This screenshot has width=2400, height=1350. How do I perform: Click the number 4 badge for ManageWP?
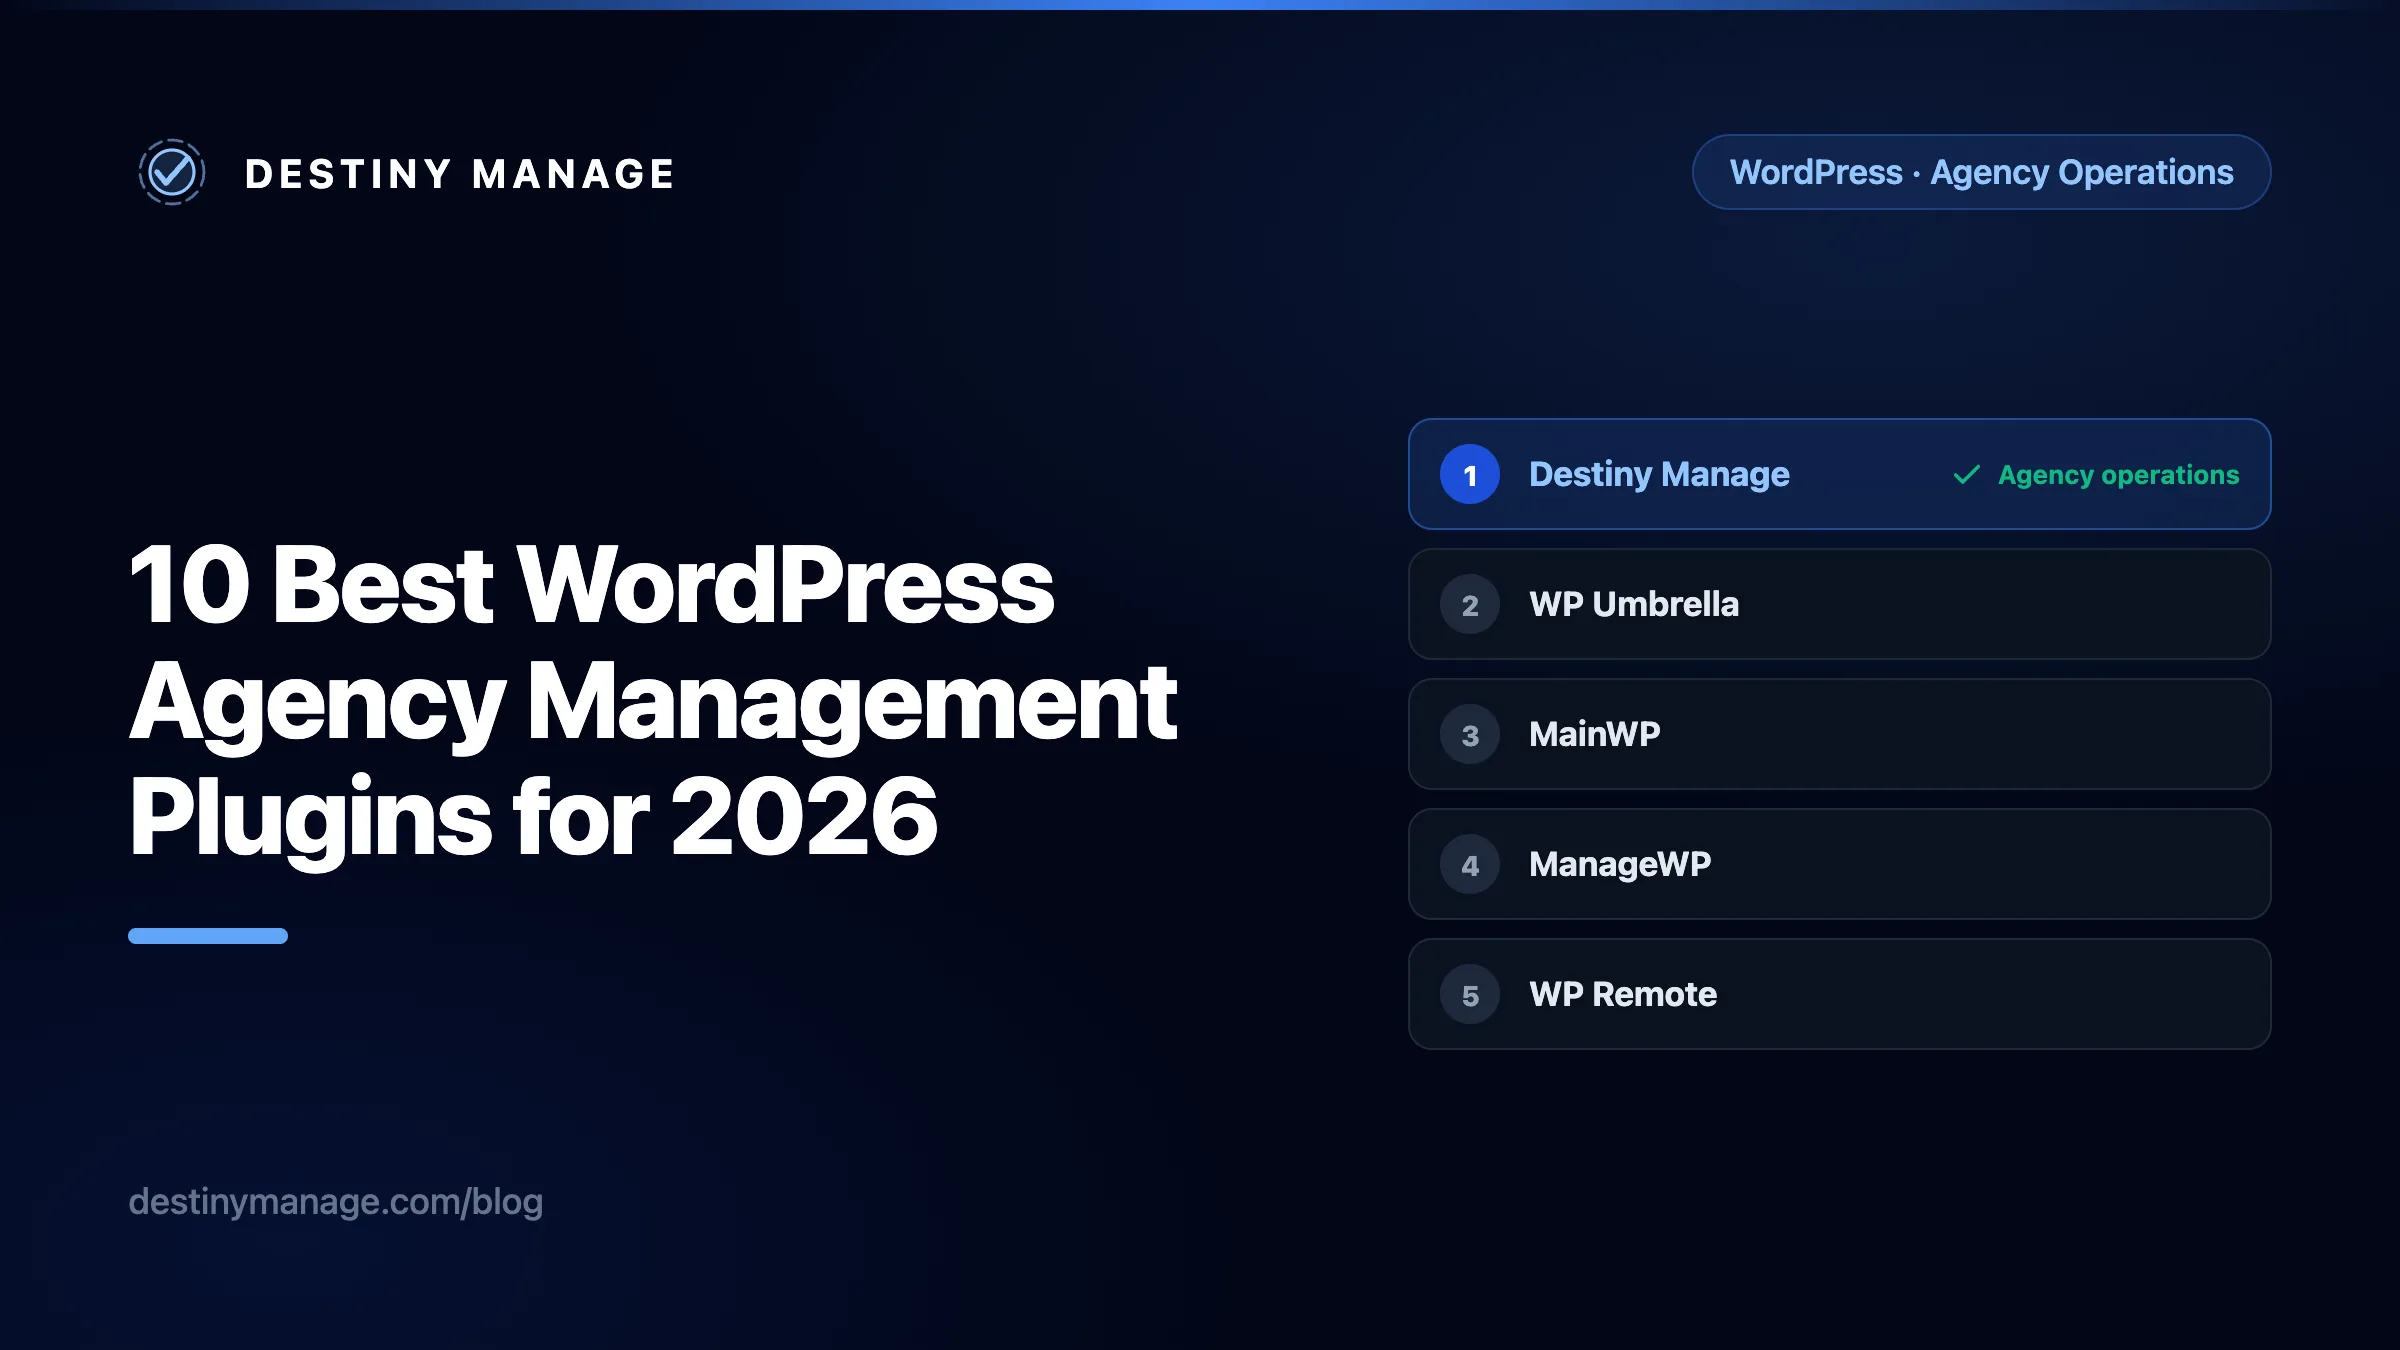tap(1470, 864)
